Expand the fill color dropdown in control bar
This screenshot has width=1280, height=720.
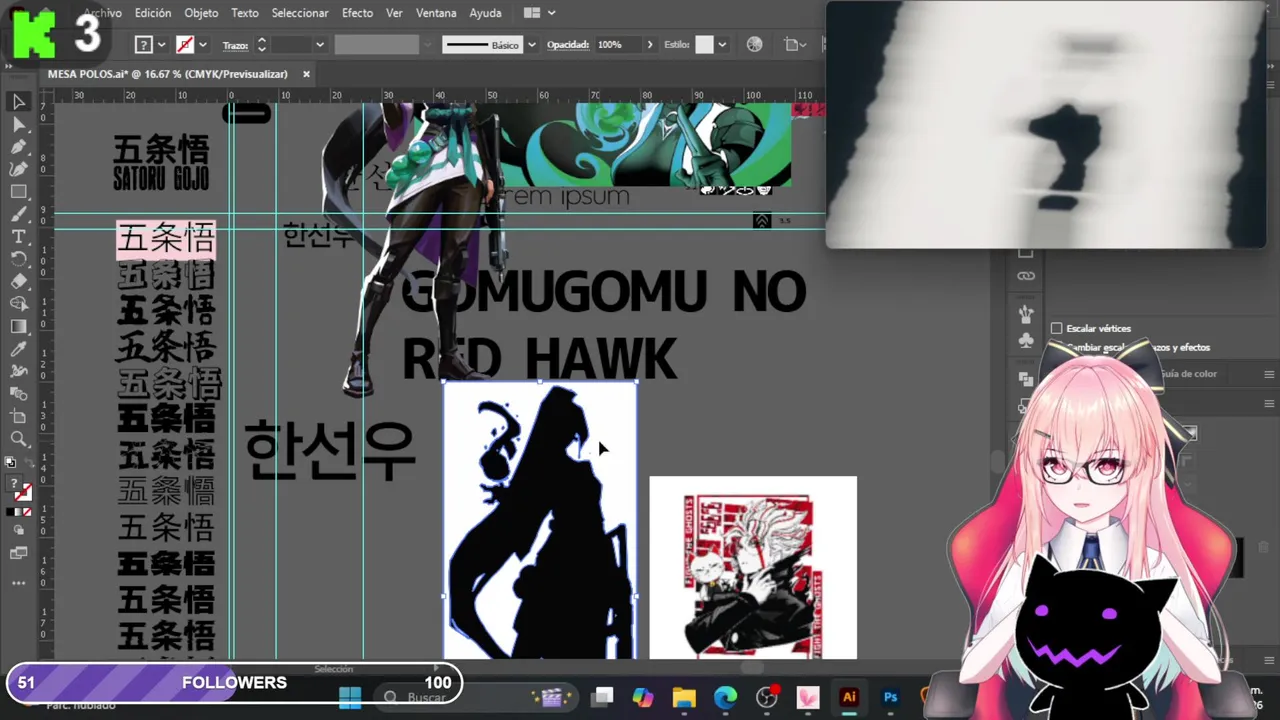(162, 45)
